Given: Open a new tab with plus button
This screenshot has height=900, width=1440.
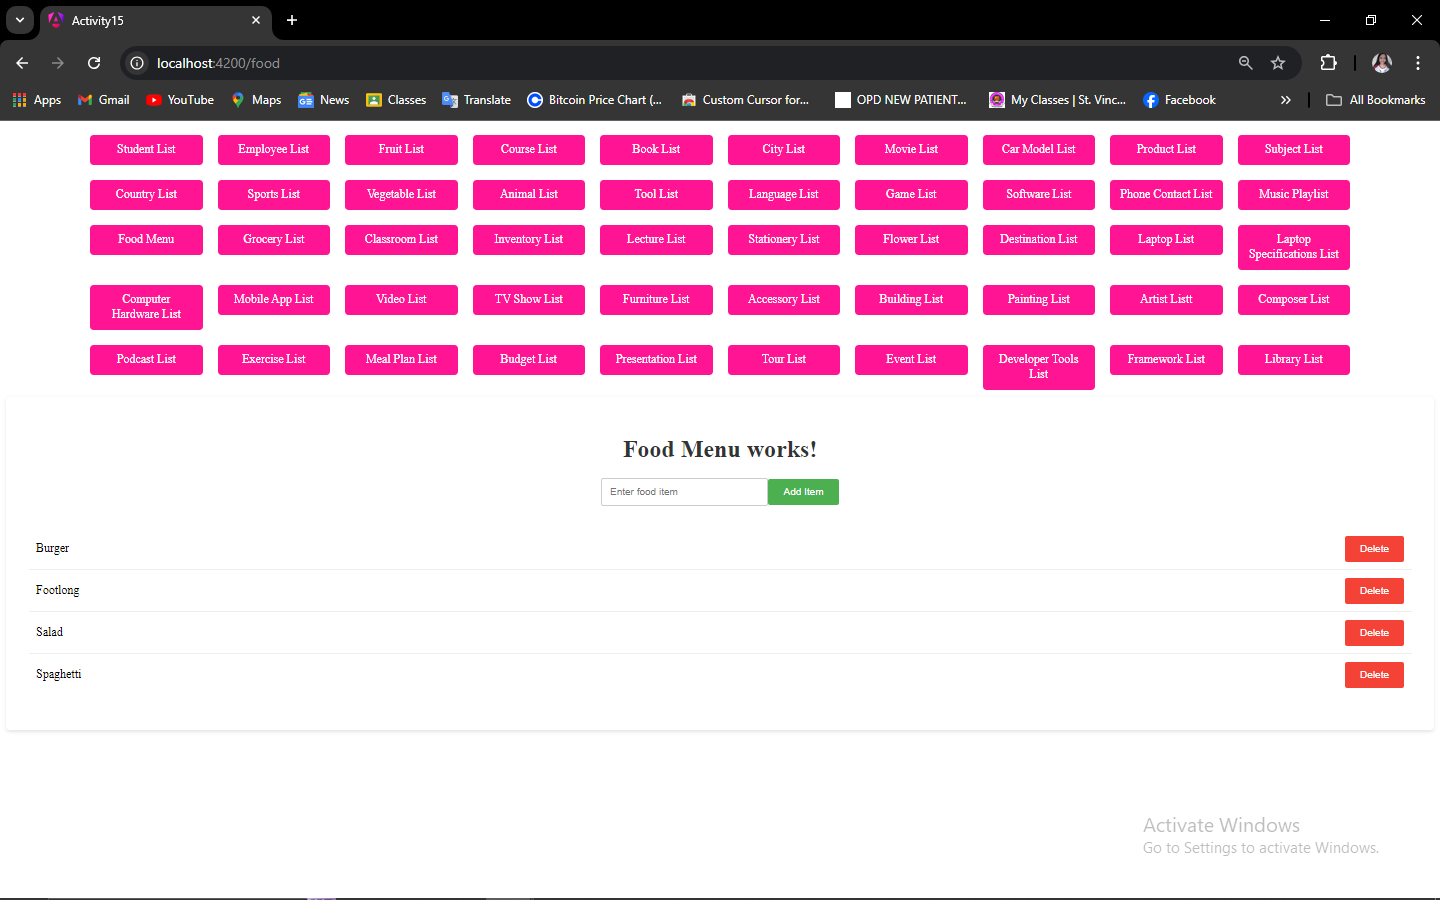Looking at the screenshot, I should pos(292,20).
